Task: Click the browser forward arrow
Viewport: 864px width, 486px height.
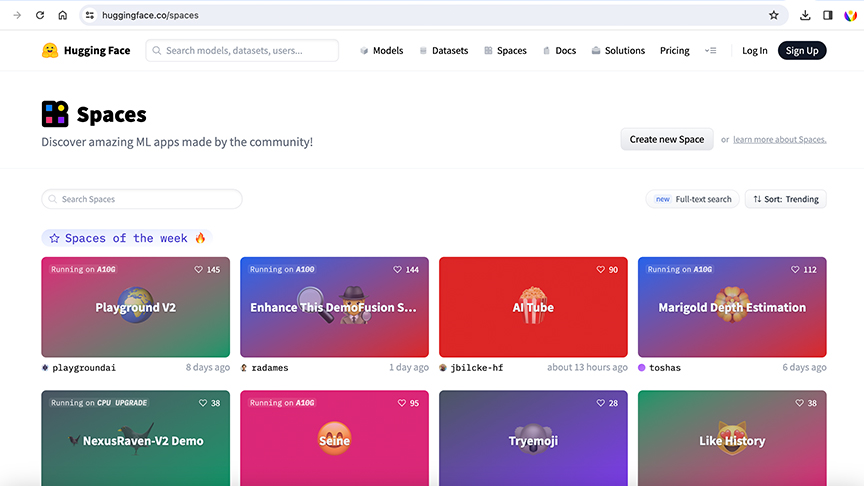Action: click(x=17, y=15)
